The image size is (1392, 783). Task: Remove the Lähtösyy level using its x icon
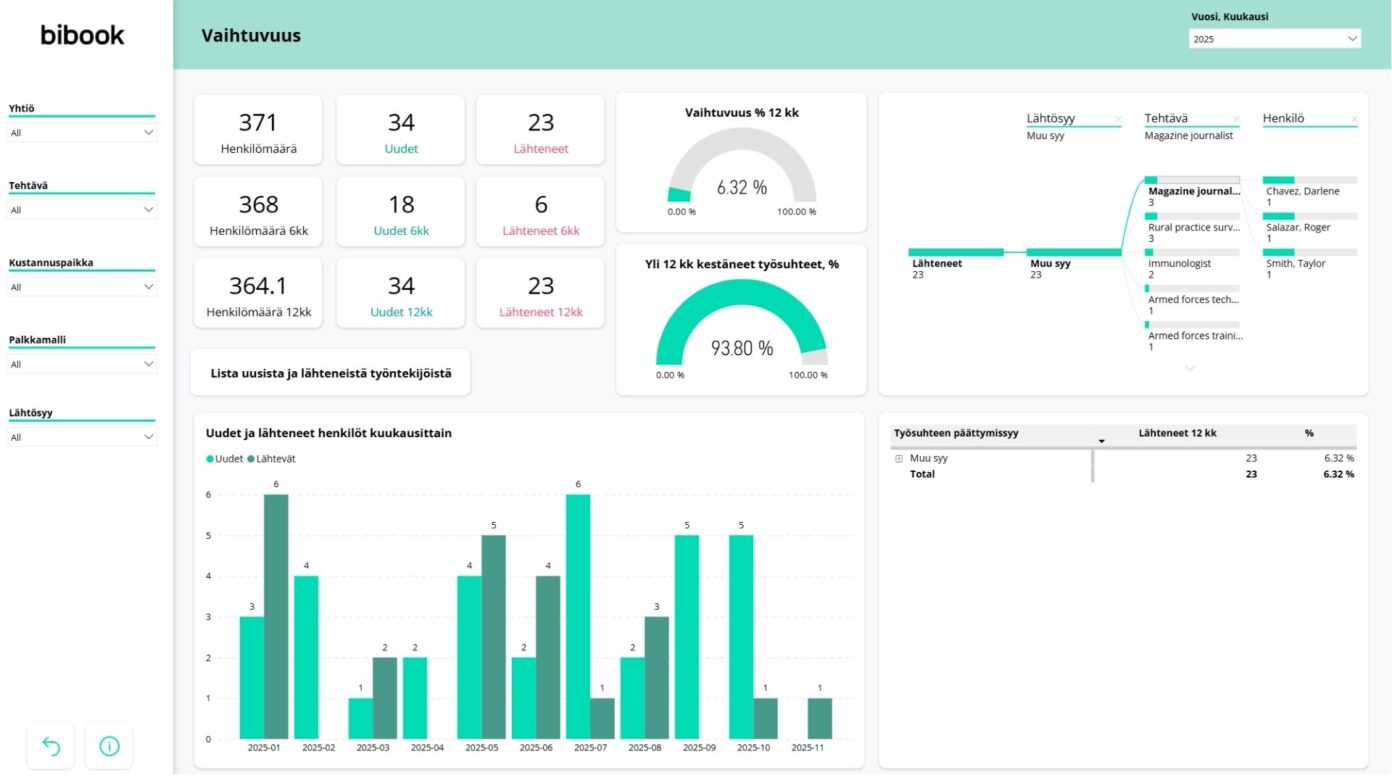(x=1119, y=118)
